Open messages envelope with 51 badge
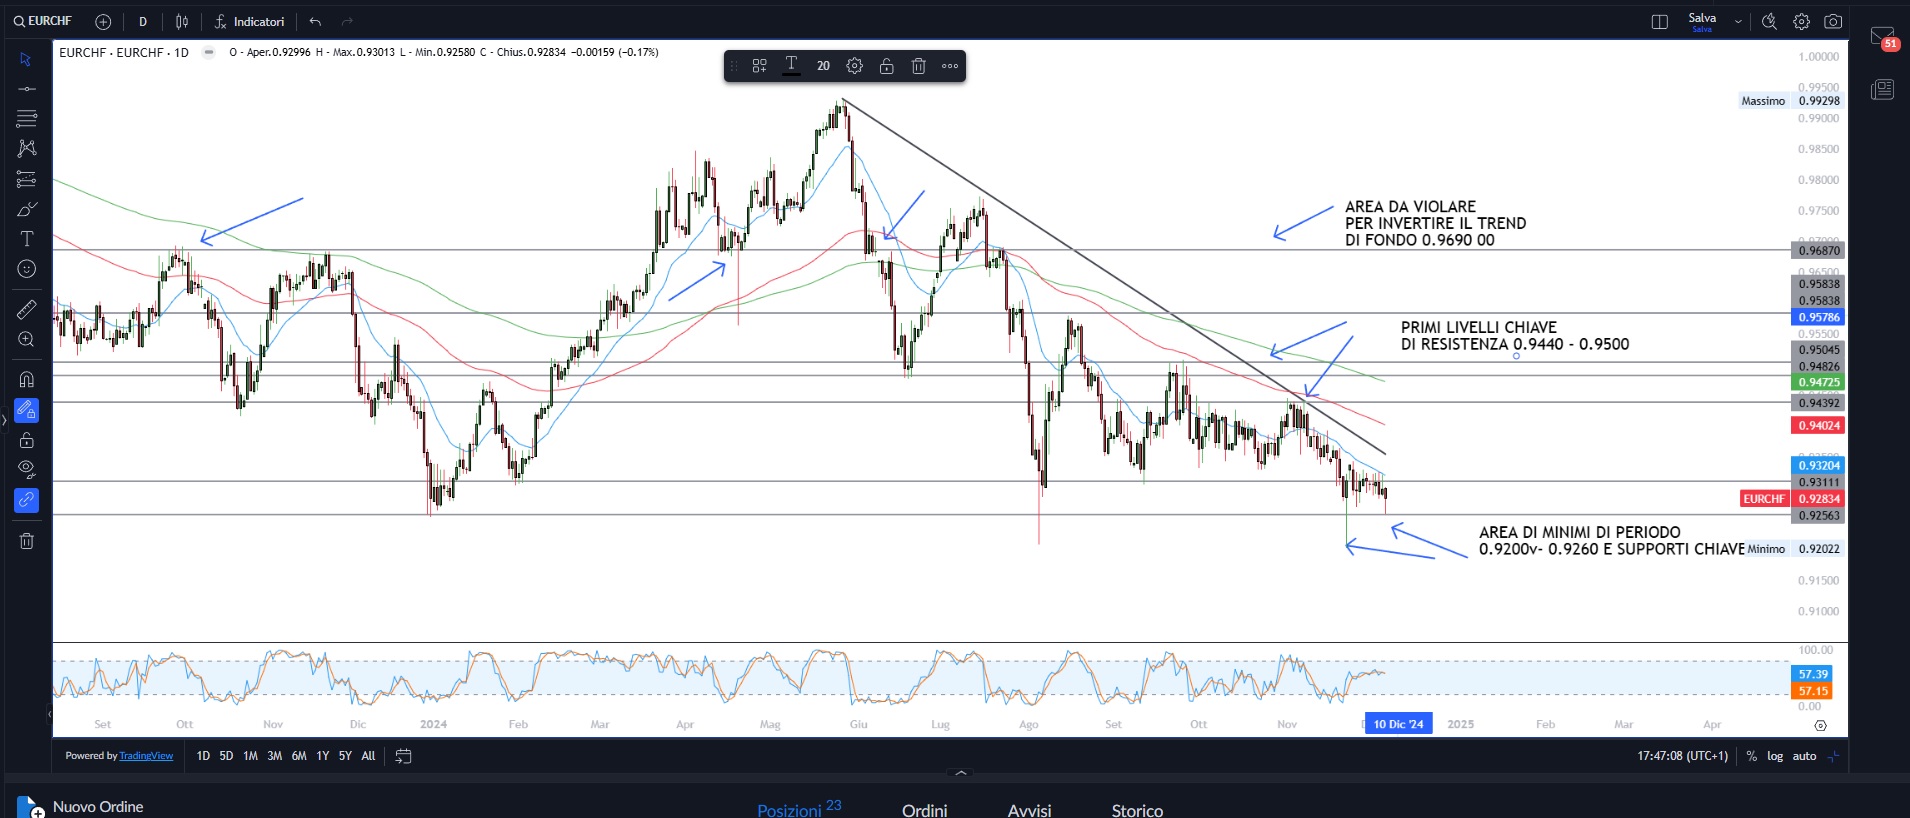The image size is (1910, 818). click(1883, 37)
